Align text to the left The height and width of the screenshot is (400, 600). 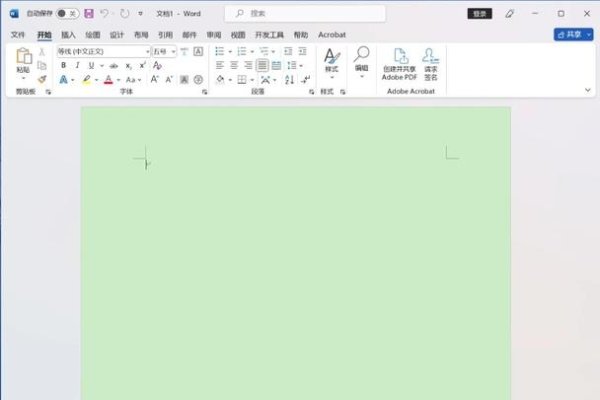(x=220, y=65)
